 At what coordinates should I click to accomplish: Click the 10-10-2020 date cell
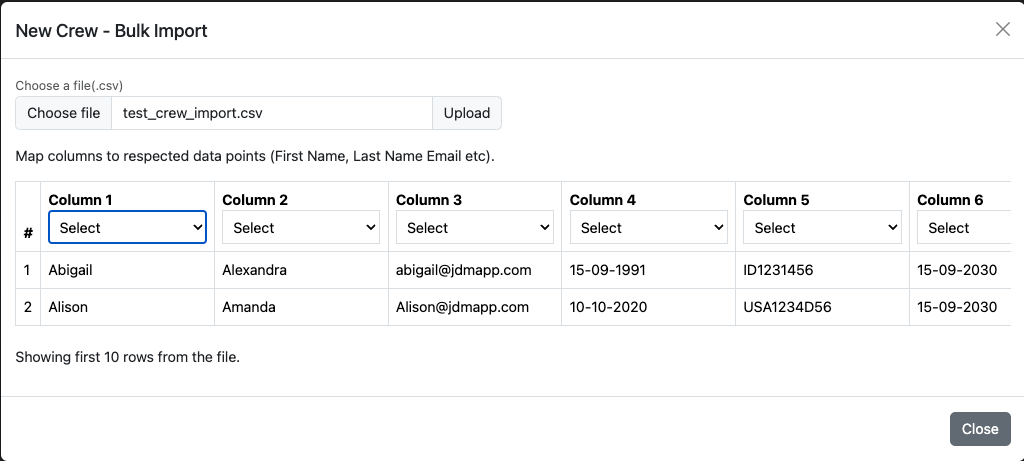(608, 307)
